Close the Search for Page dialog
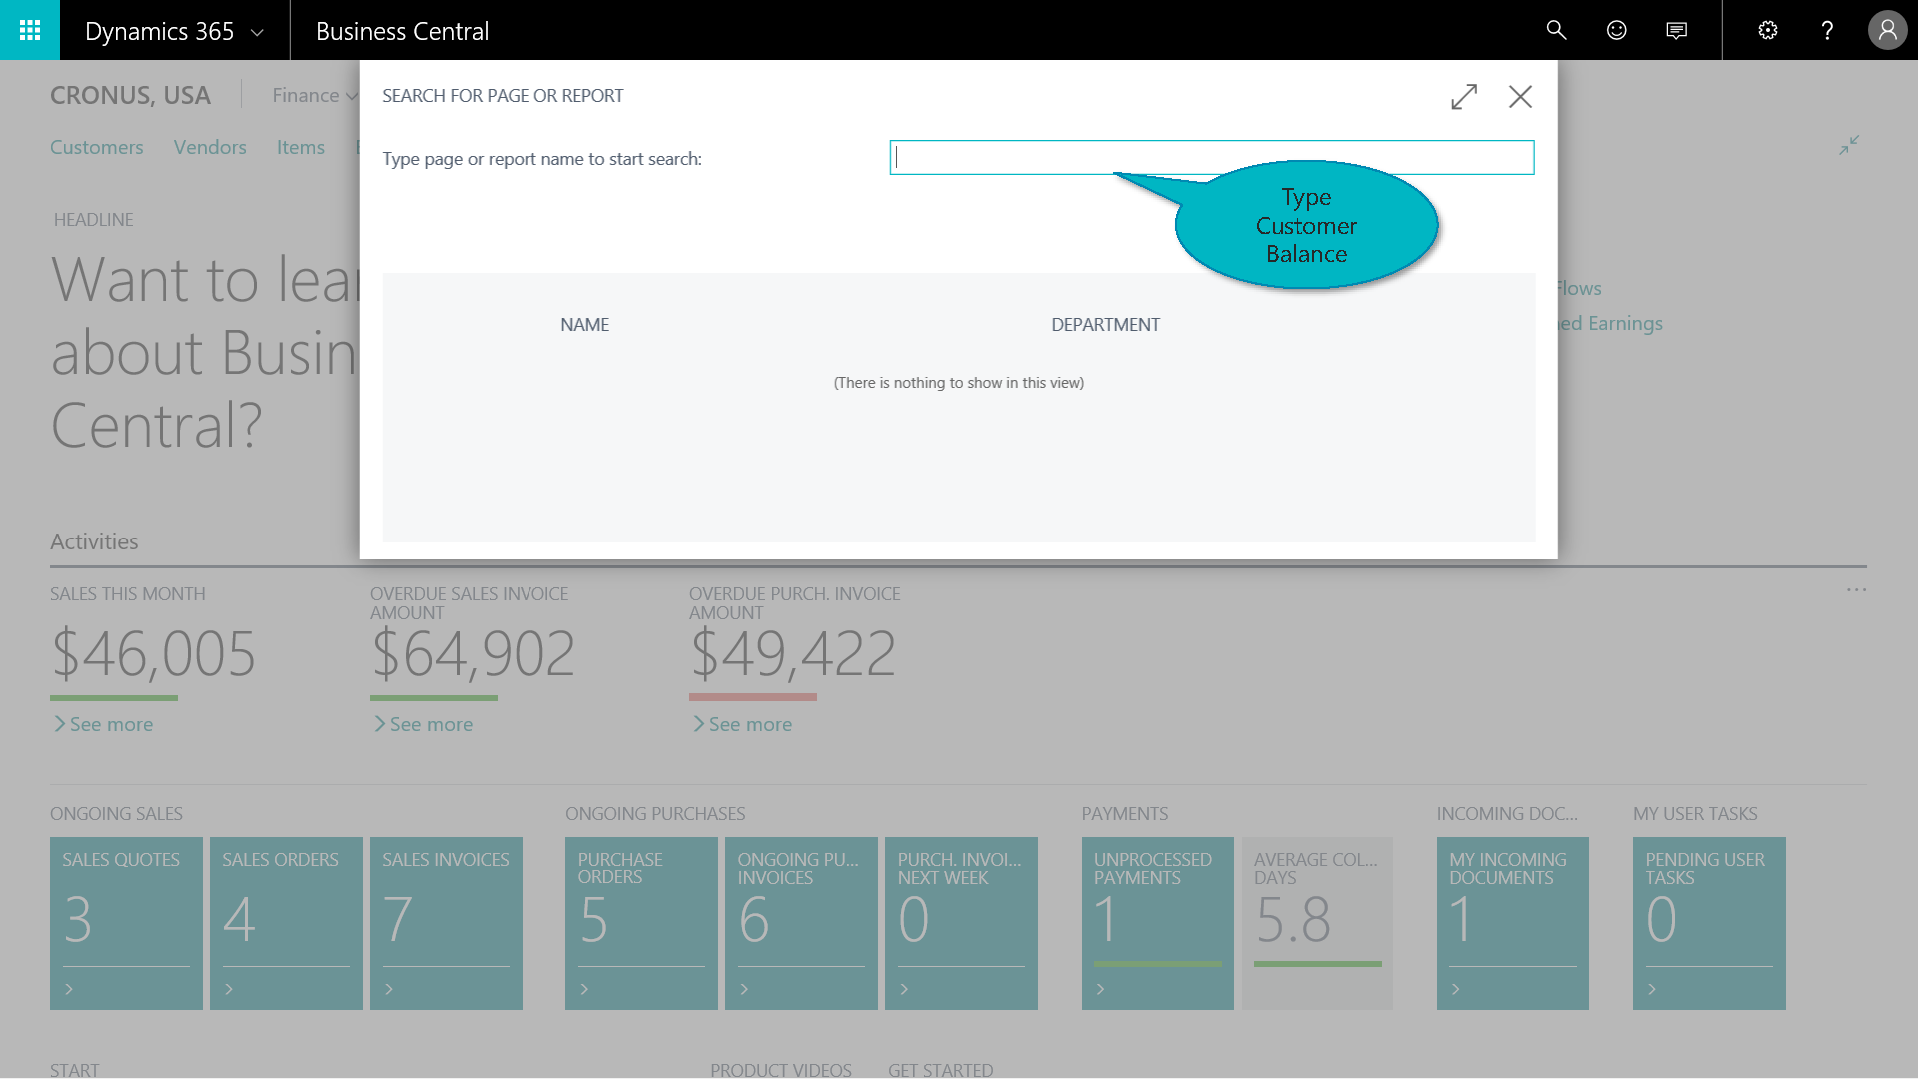 coord(1520,97)
